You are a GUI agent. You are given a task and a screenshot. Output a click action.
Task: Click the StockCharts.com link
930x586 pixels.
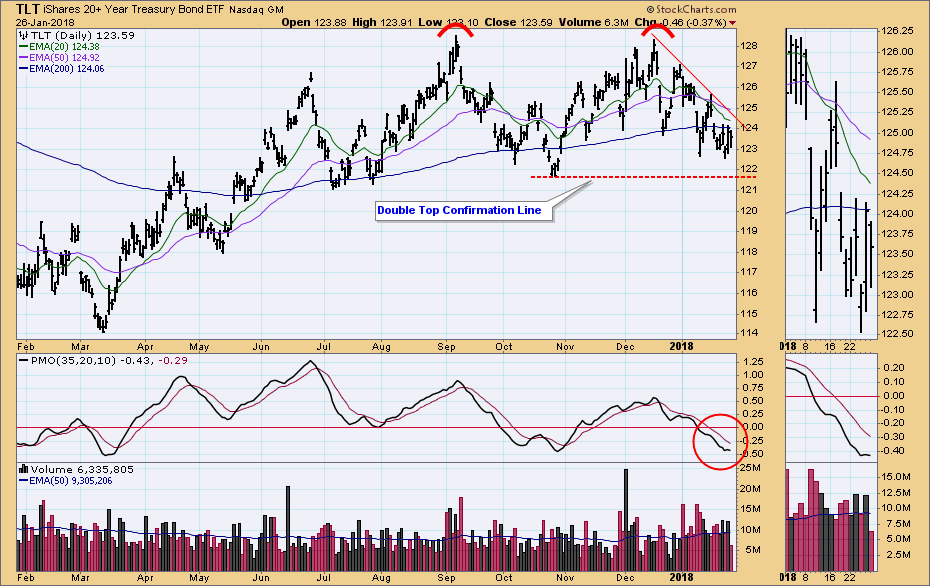[696, 9]
